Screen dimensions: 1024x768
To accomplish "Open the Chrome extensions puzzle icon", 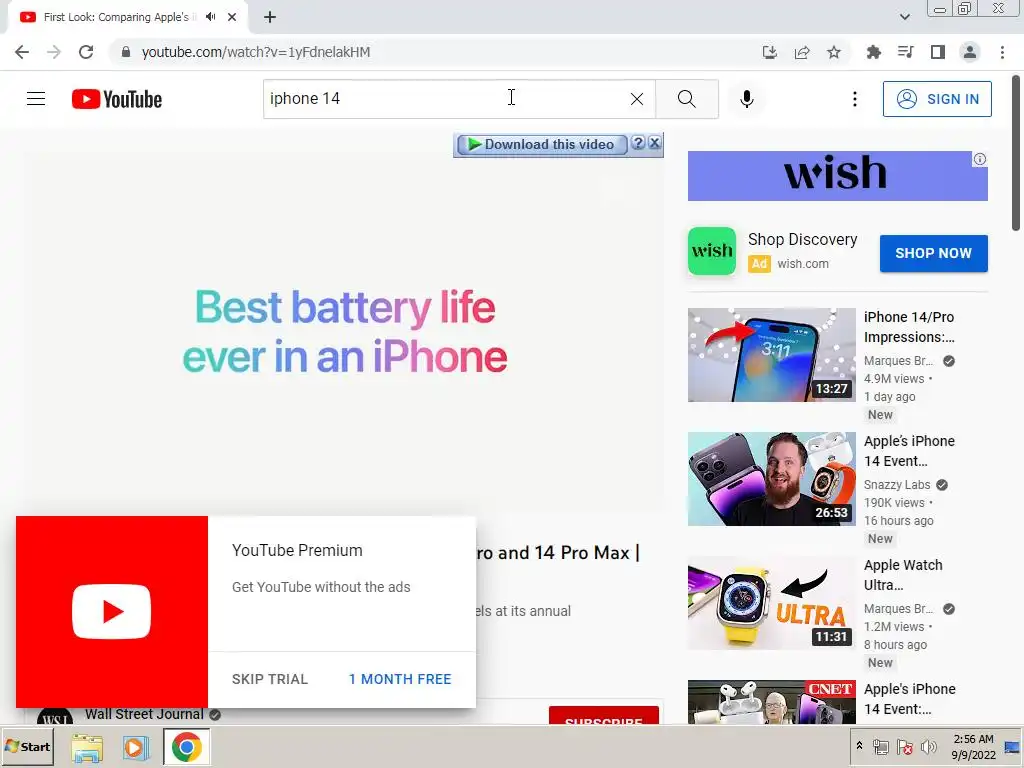I will [873, 52].
